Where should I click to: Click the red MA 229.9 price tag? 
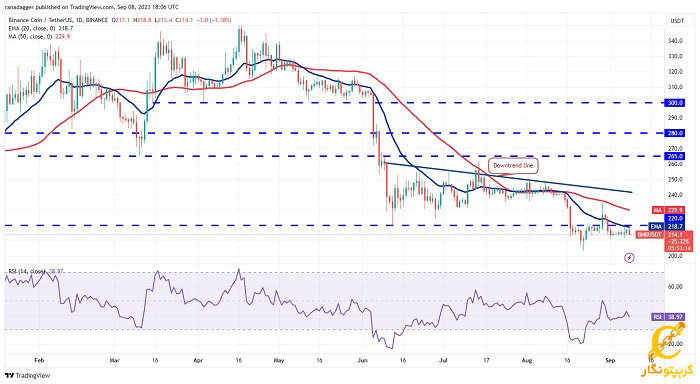668,210
